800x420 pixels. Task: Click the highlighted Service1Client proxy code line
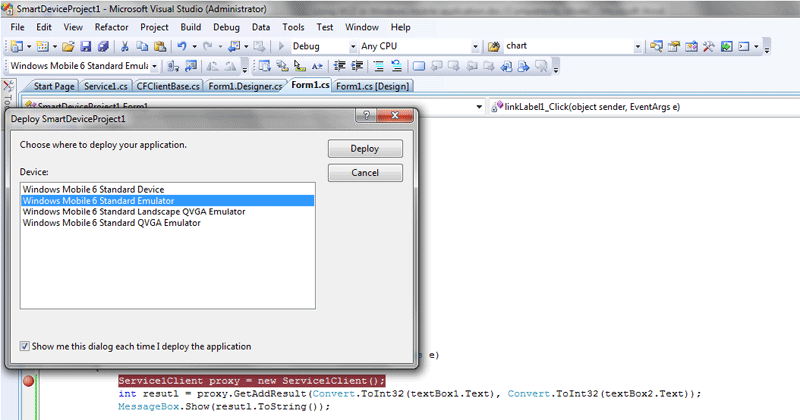(252, 381)
